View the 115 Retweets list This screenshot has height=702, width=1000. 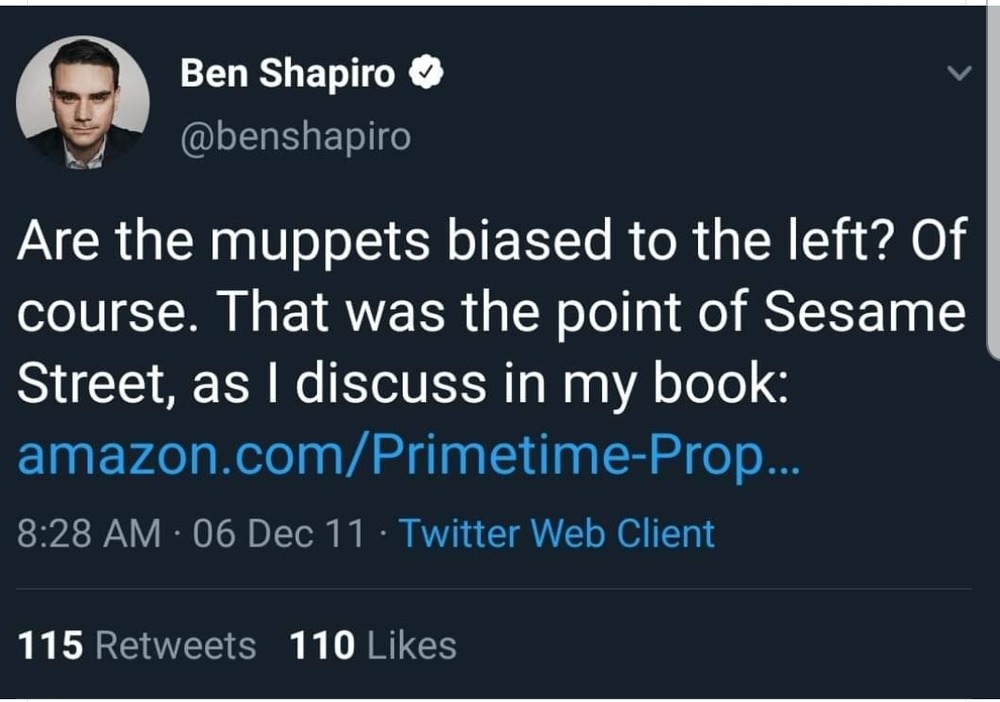[136, 645]
